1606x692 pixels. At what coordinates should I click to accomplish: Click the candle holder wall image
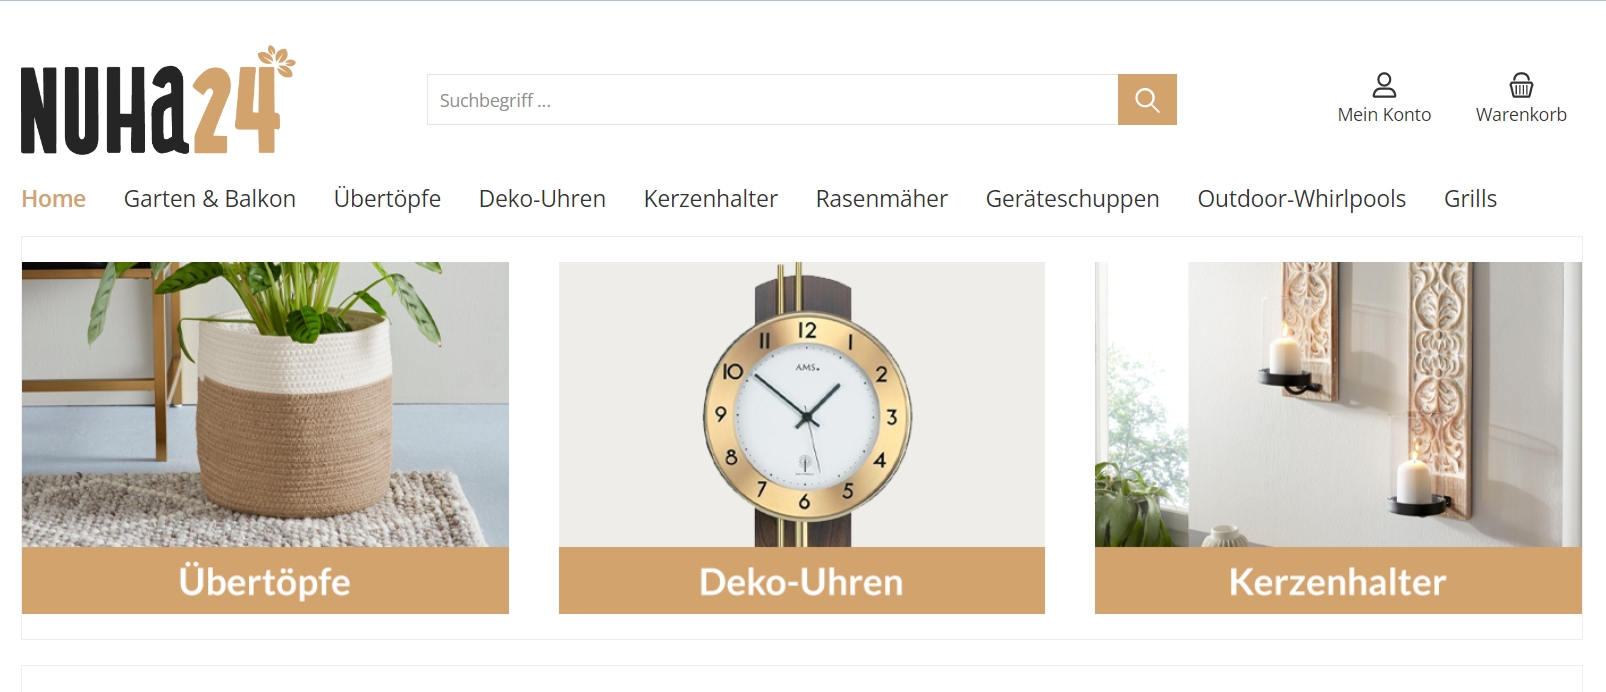(1338, 404)
